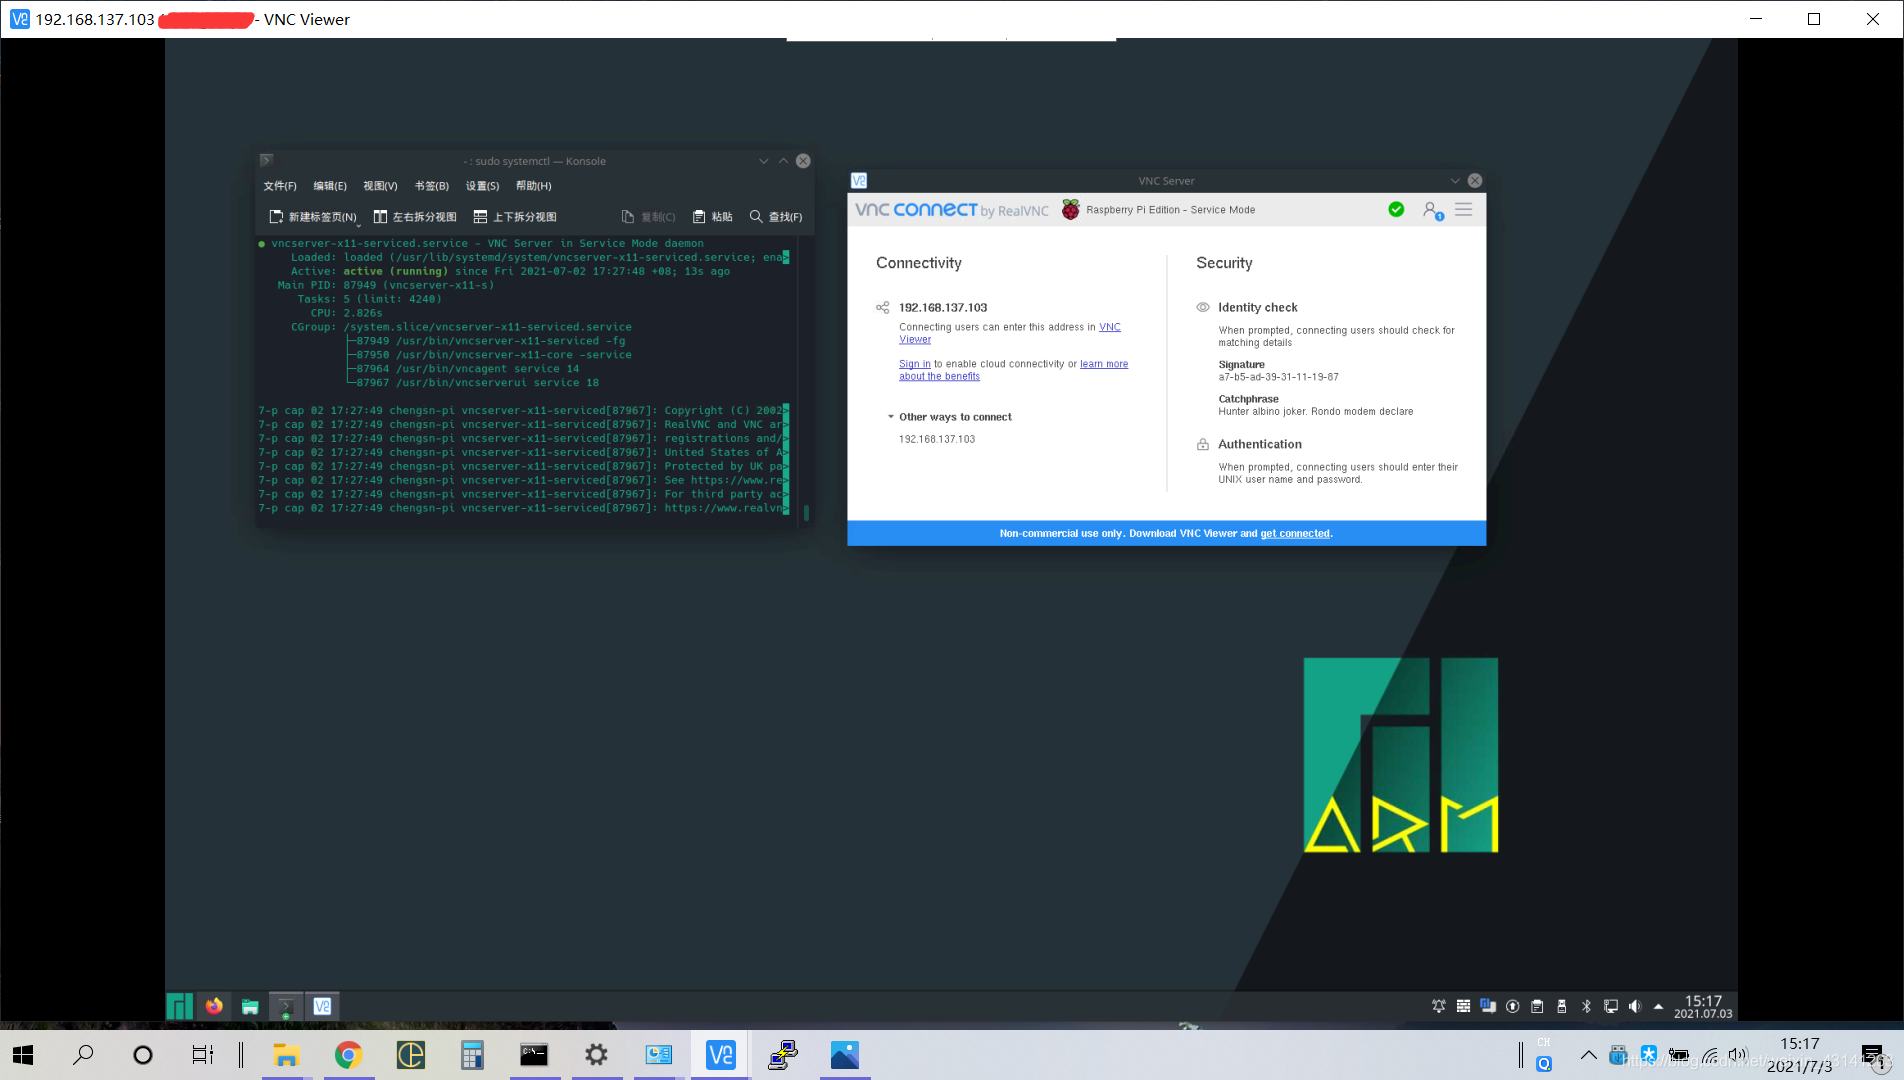Open PuTTY from Windows taskbar
The height and width of the screenshot is (1080, 1904).
pos(783,1055)
